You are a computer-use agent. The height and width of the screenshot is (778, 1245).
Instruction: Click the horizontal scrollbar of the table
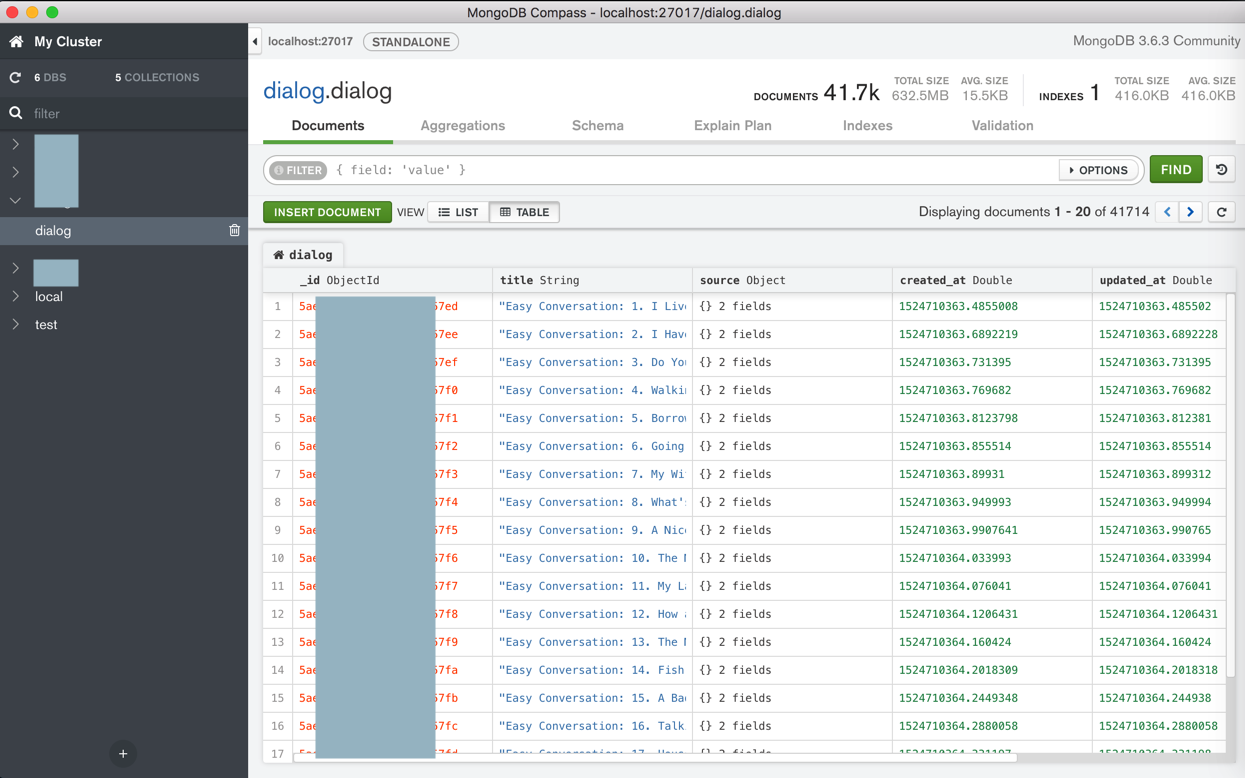(x=655, y=758)
